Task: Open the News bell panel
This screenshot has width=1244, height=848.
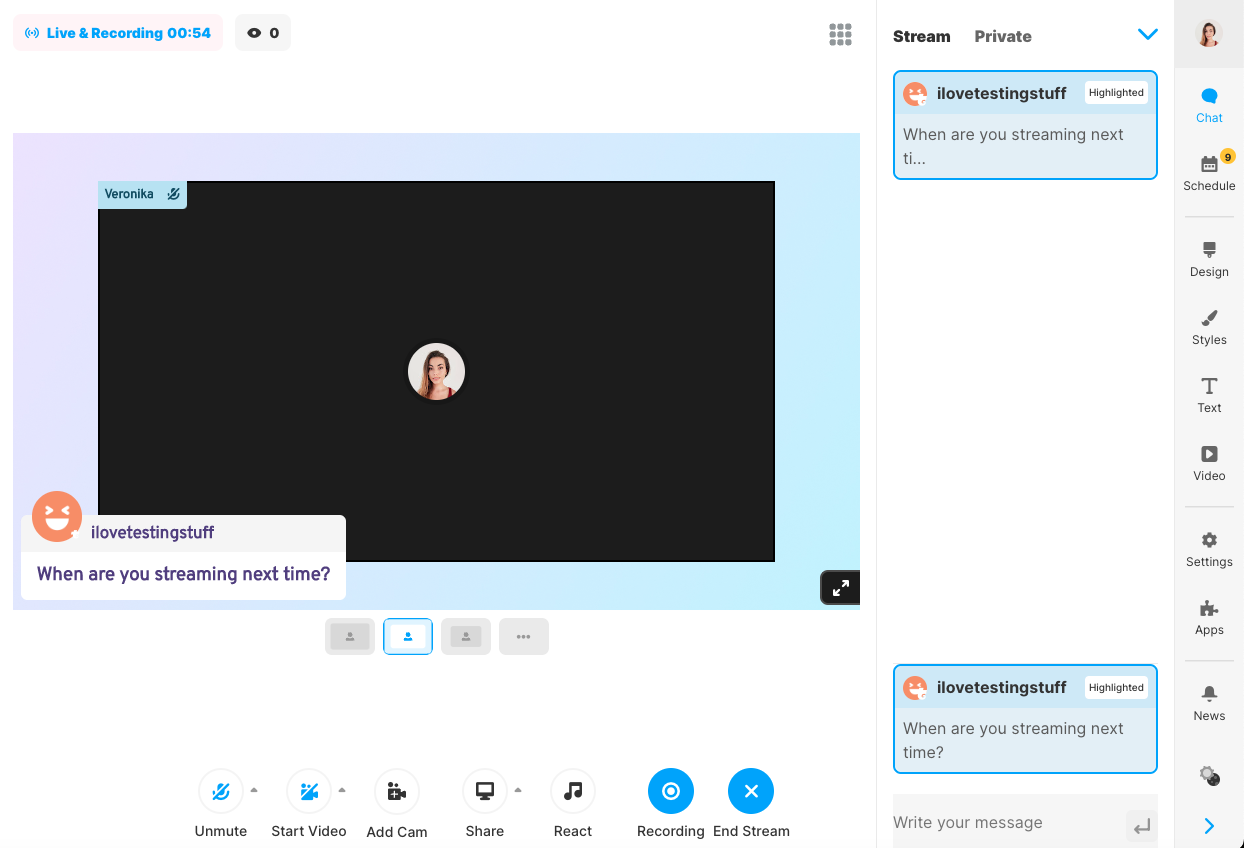Action: tap(1209, 703)
